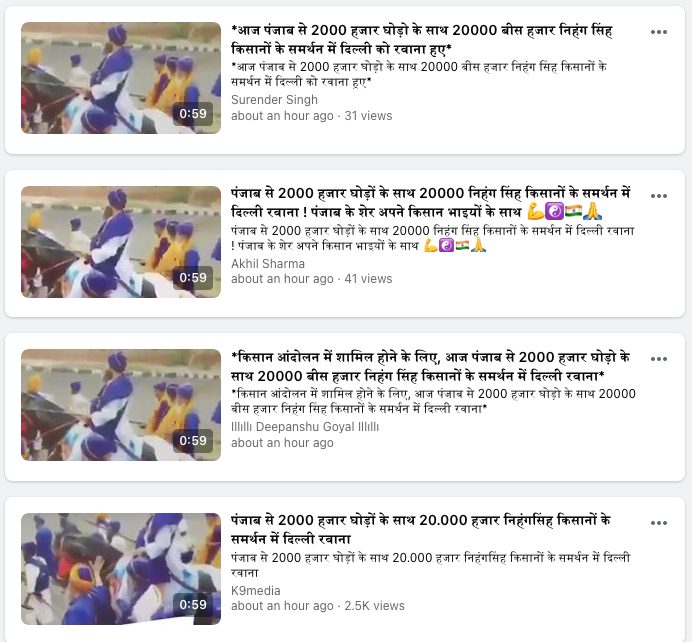
Task: Click the bold title of Surender Singh's video
Action: 421,40
